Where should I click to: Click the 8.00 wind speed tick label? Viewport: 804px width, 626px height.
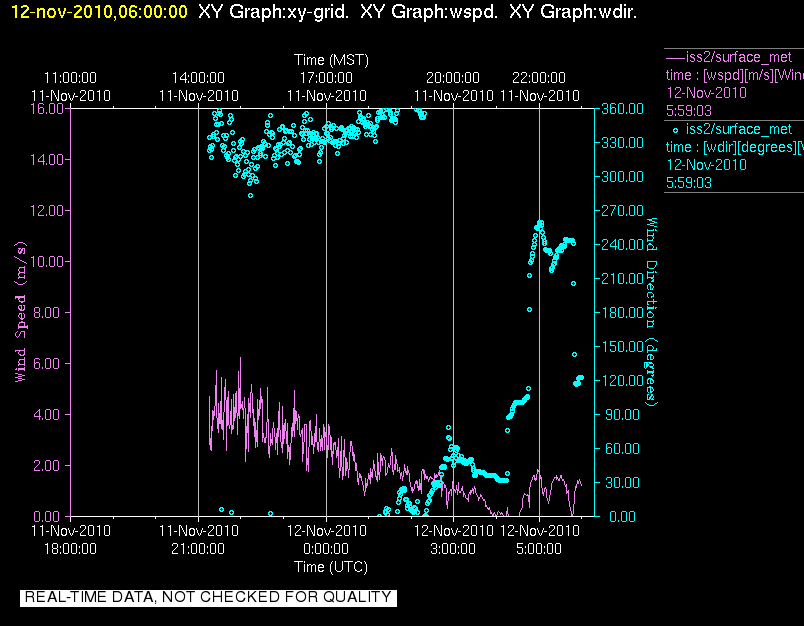click(47, 313)
